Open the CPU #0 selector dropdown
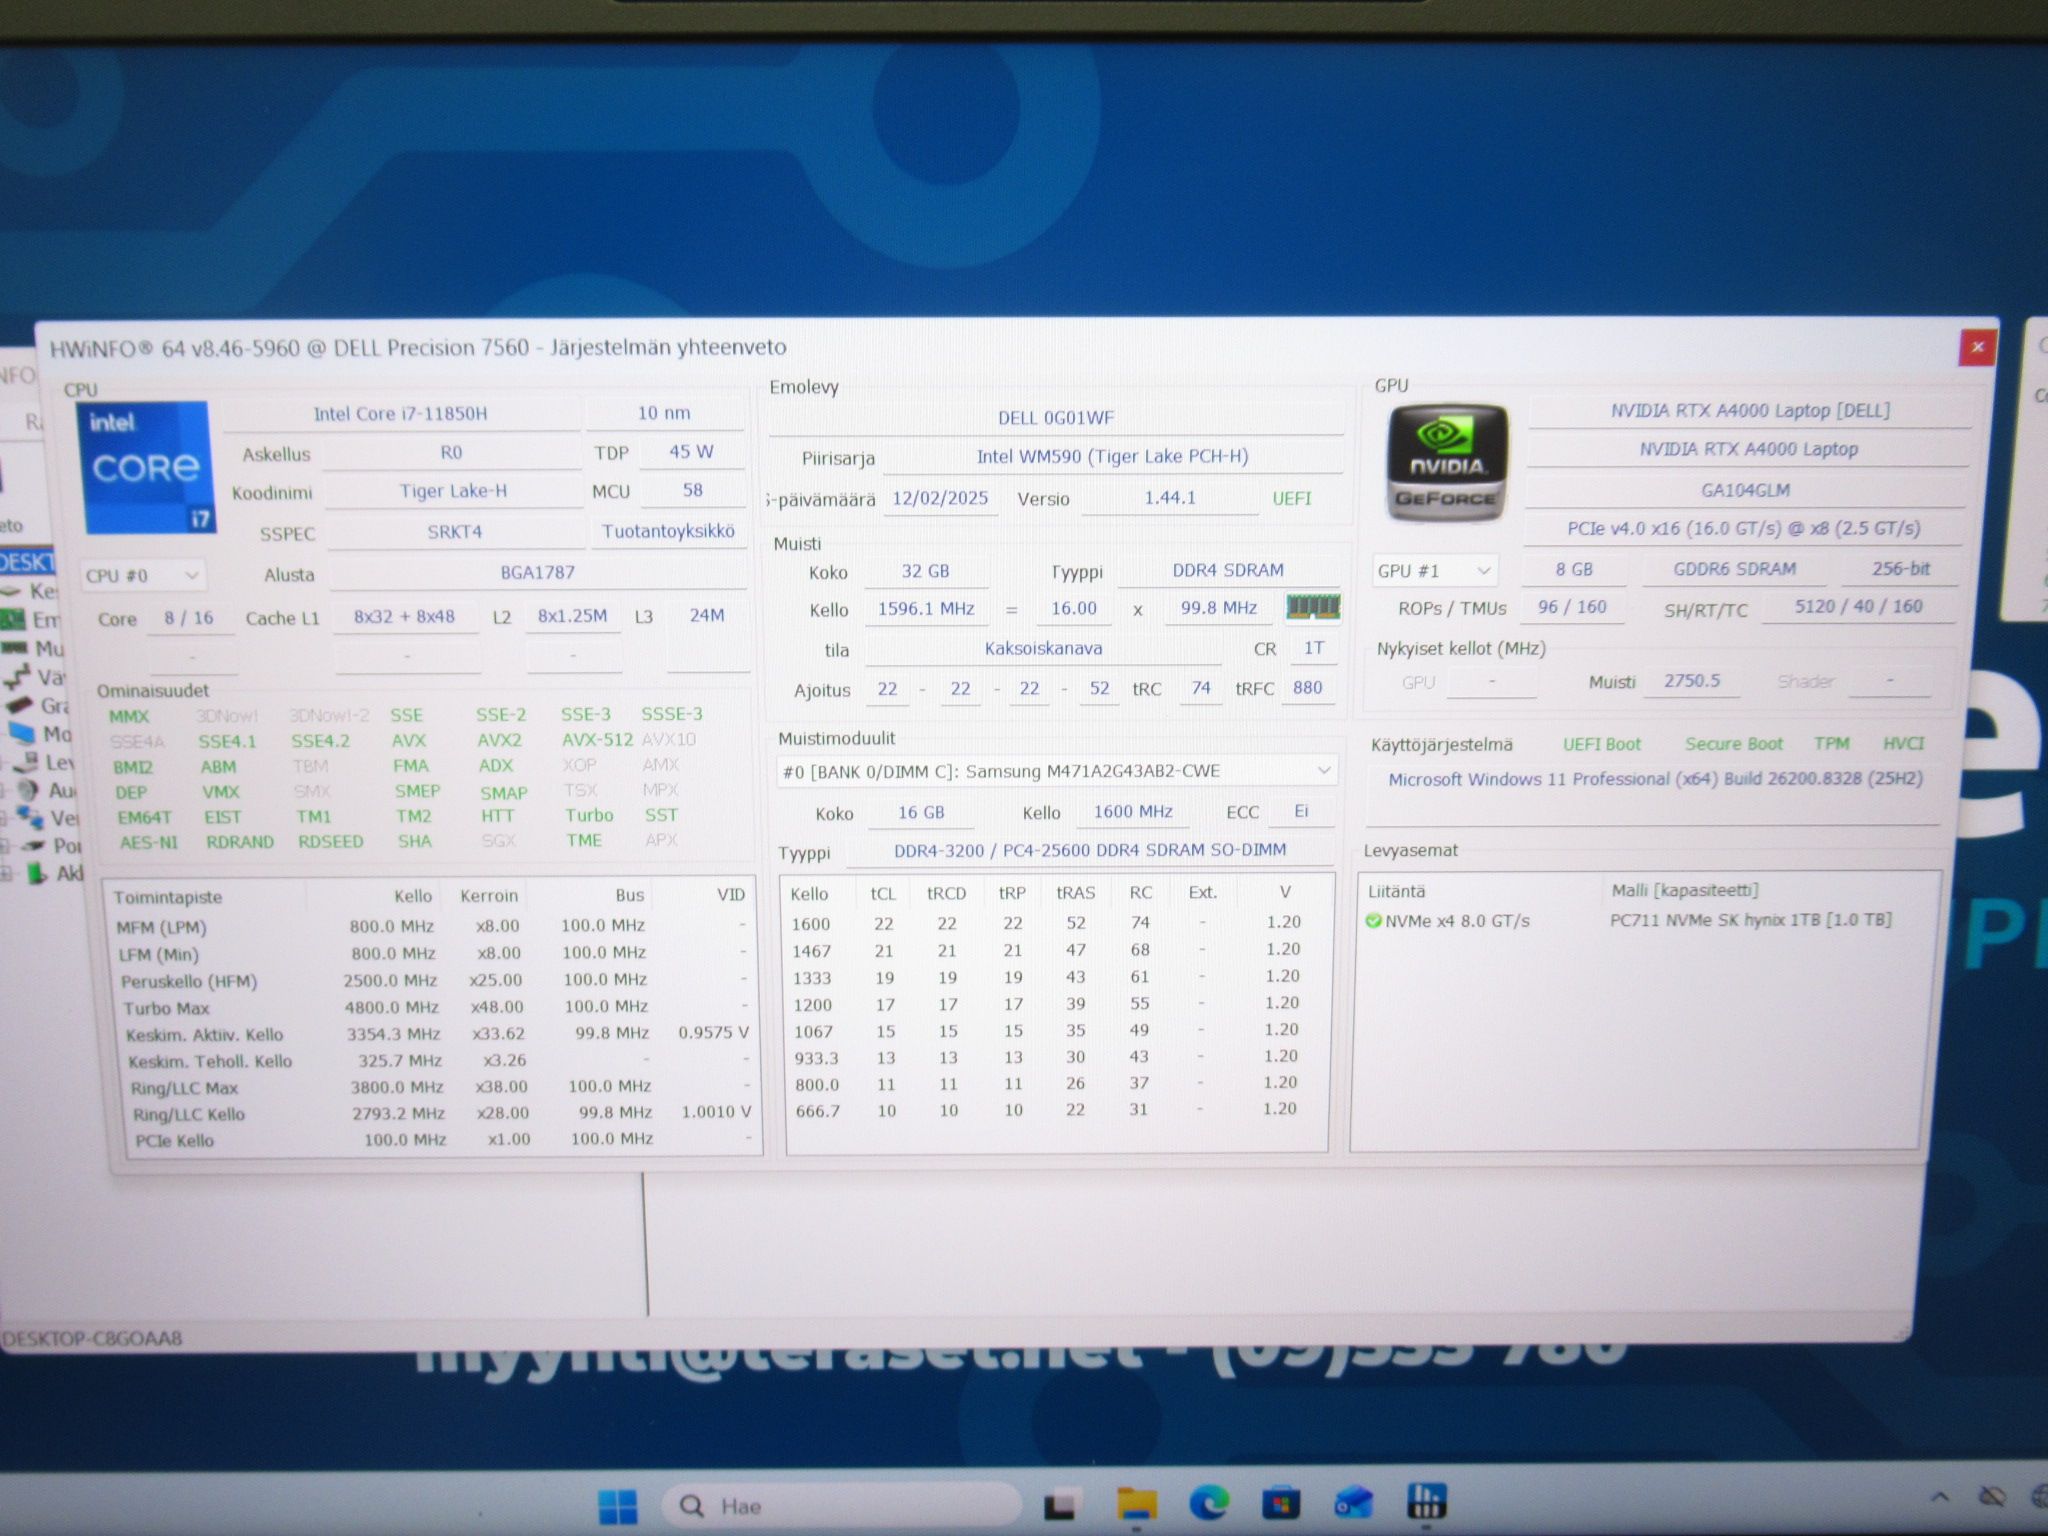 (143, 576)
